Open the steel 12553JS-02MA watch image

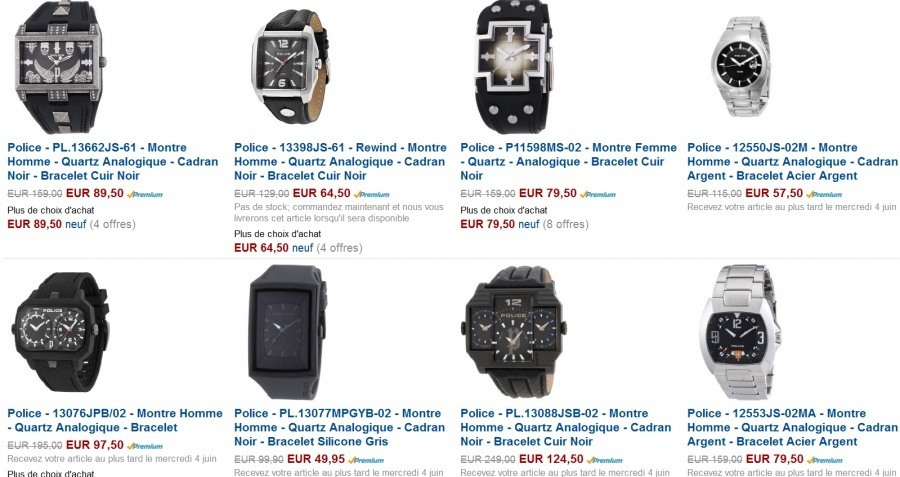click(x=740, y=332)
